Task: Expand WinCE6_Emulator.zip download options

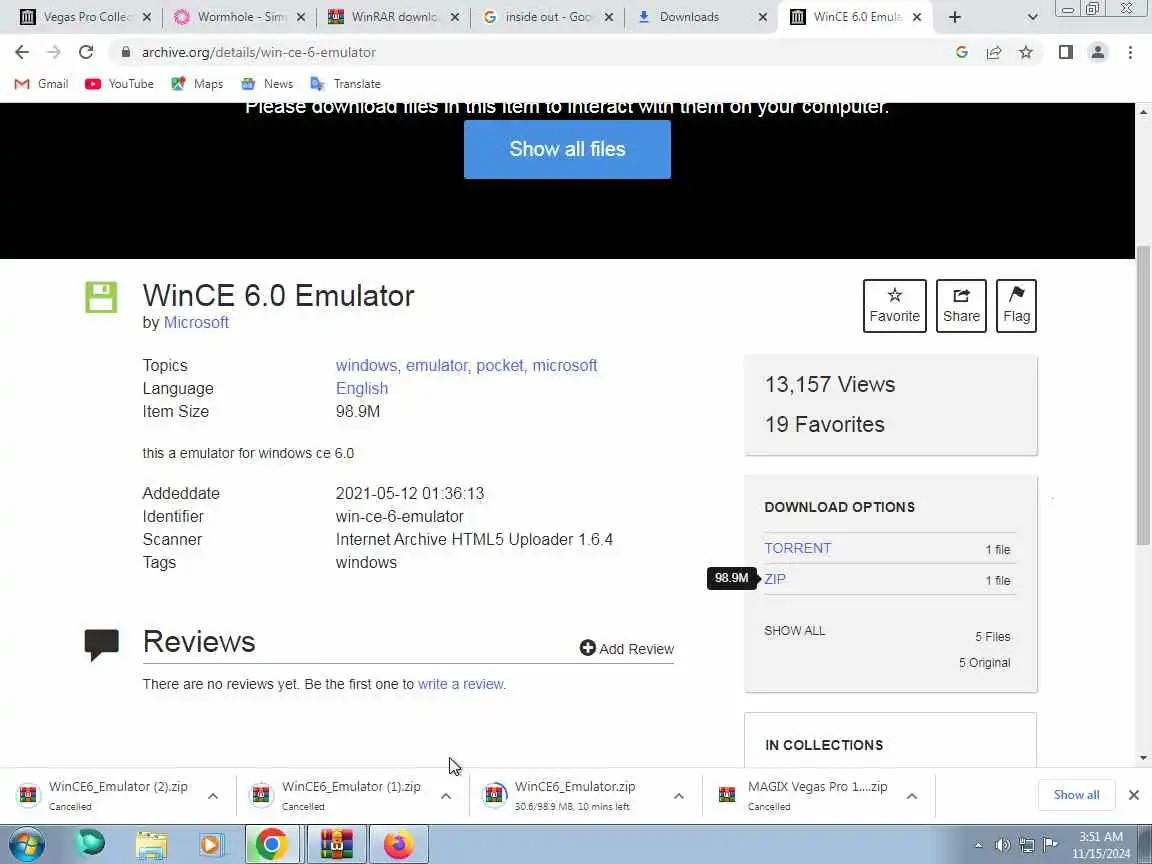Action: [x=679, y=796]
